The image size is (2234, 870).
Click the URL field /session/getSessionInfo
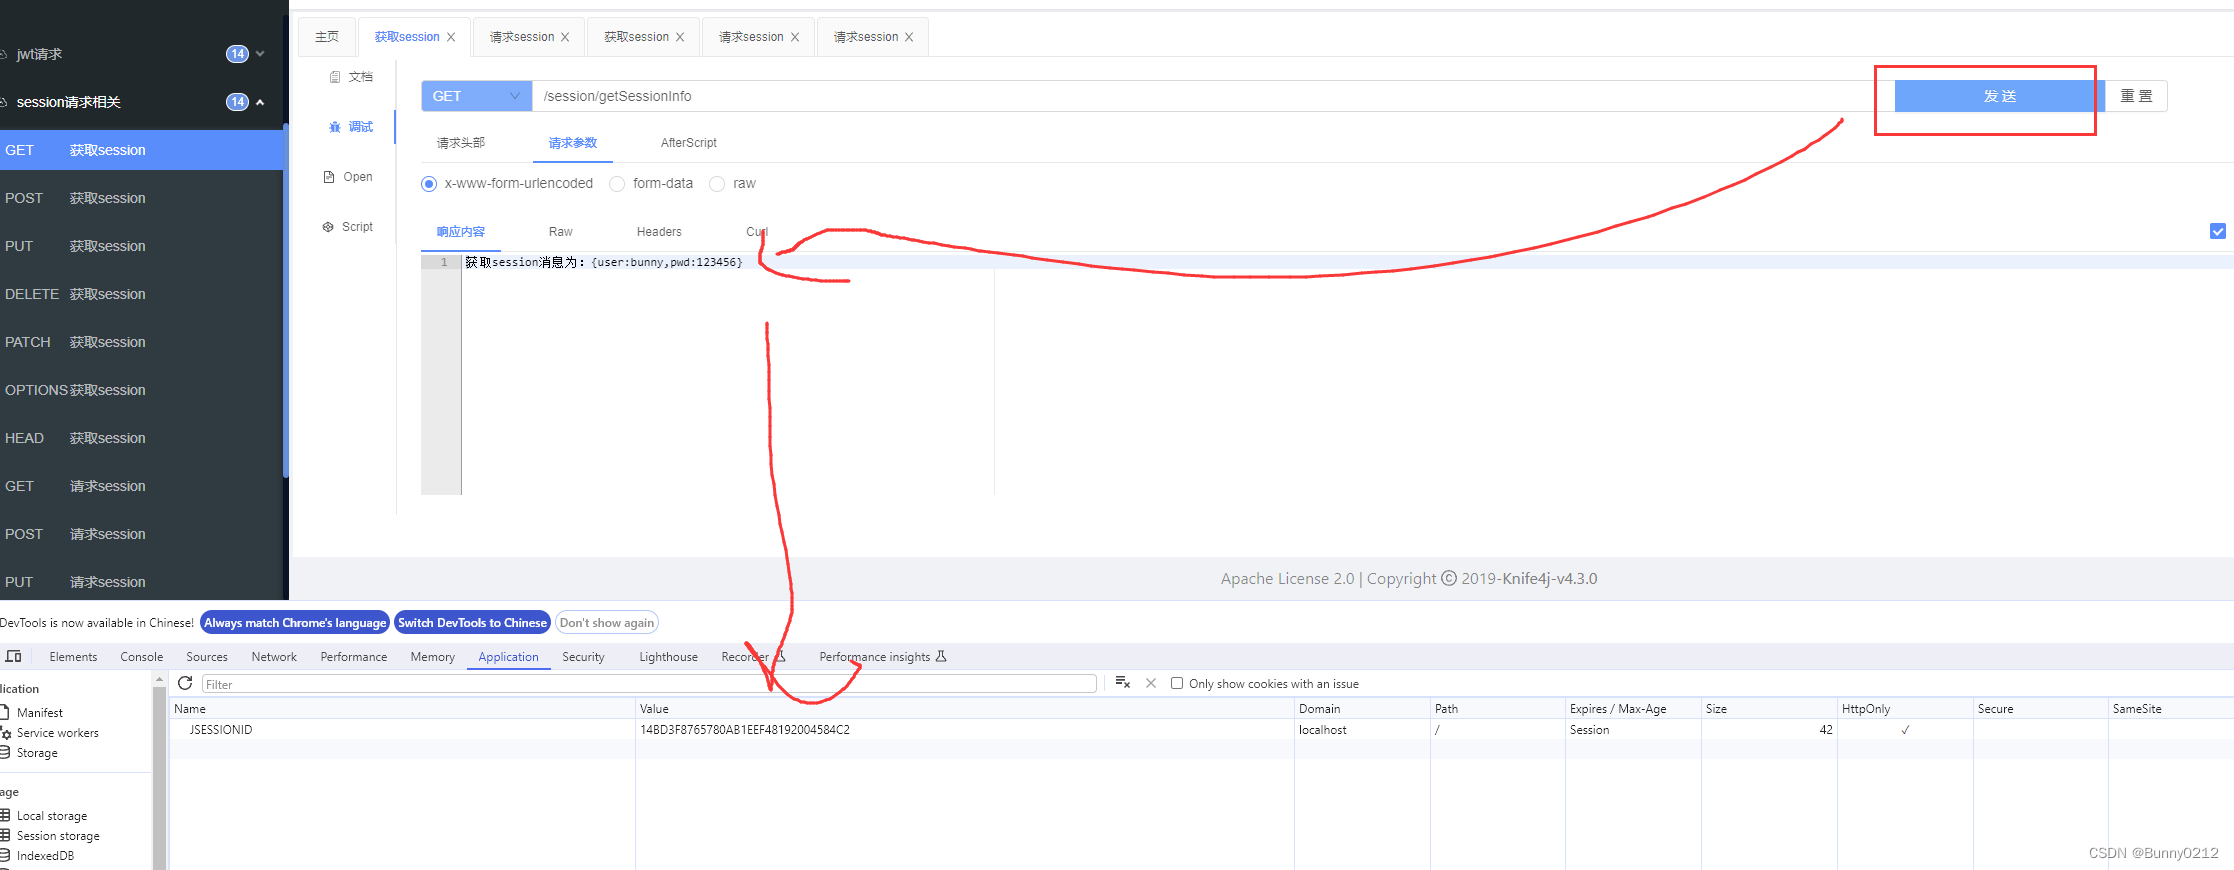pos(1213,96)
